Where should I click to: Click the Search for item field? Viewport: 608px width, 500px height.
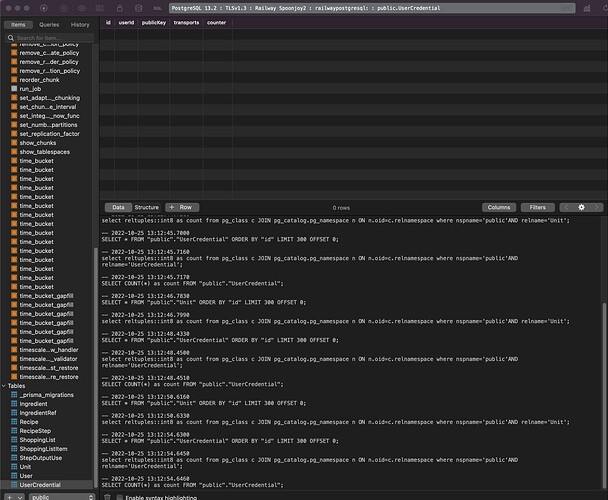tap(49, 38)
